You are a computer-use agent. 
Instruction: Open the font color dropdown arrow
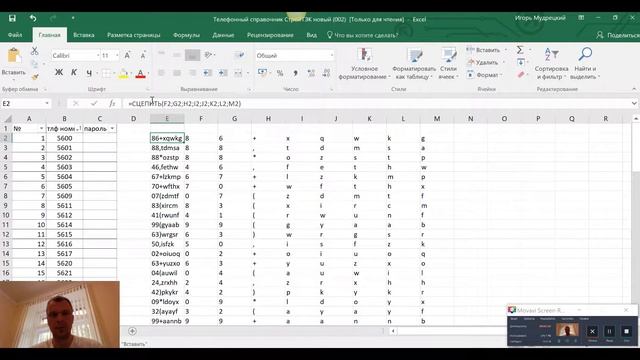(148, 73)
